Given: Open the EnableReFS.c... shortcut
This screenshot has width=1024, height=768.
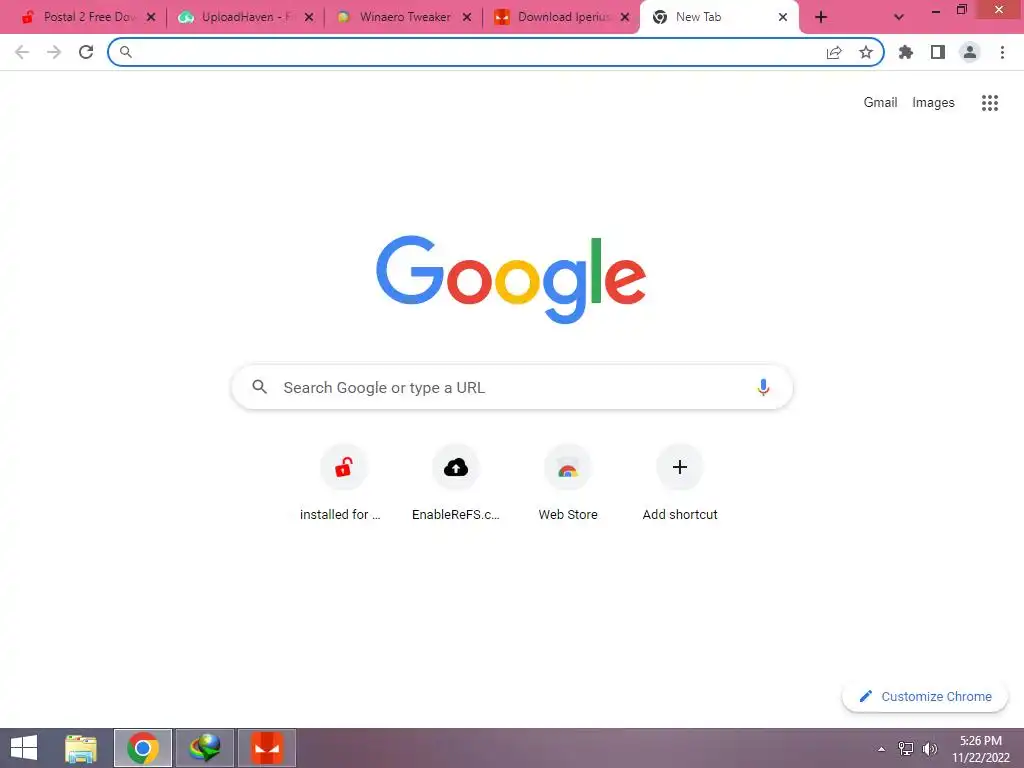Looking at the screenshot, I should click(x=456, y=483).
